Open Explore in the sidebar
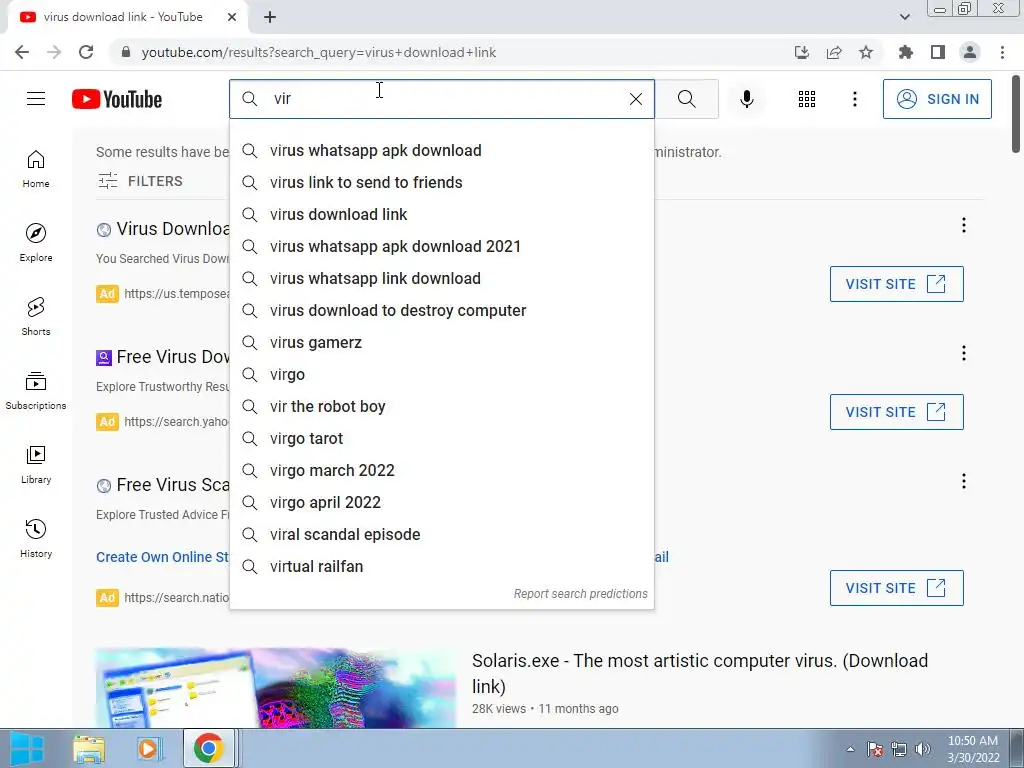The width and height of the screenshot is (1024, 768). point(36,243)
